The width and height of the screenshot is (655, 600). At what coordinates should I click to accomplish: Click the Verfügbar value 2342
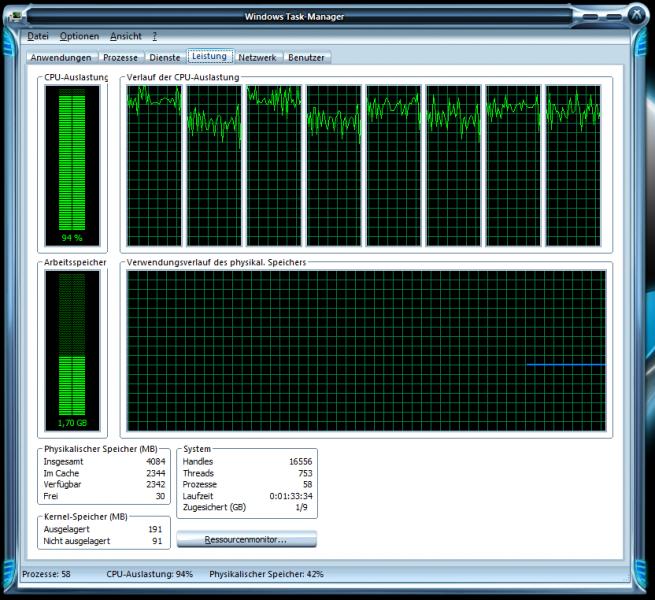point(156,485)
